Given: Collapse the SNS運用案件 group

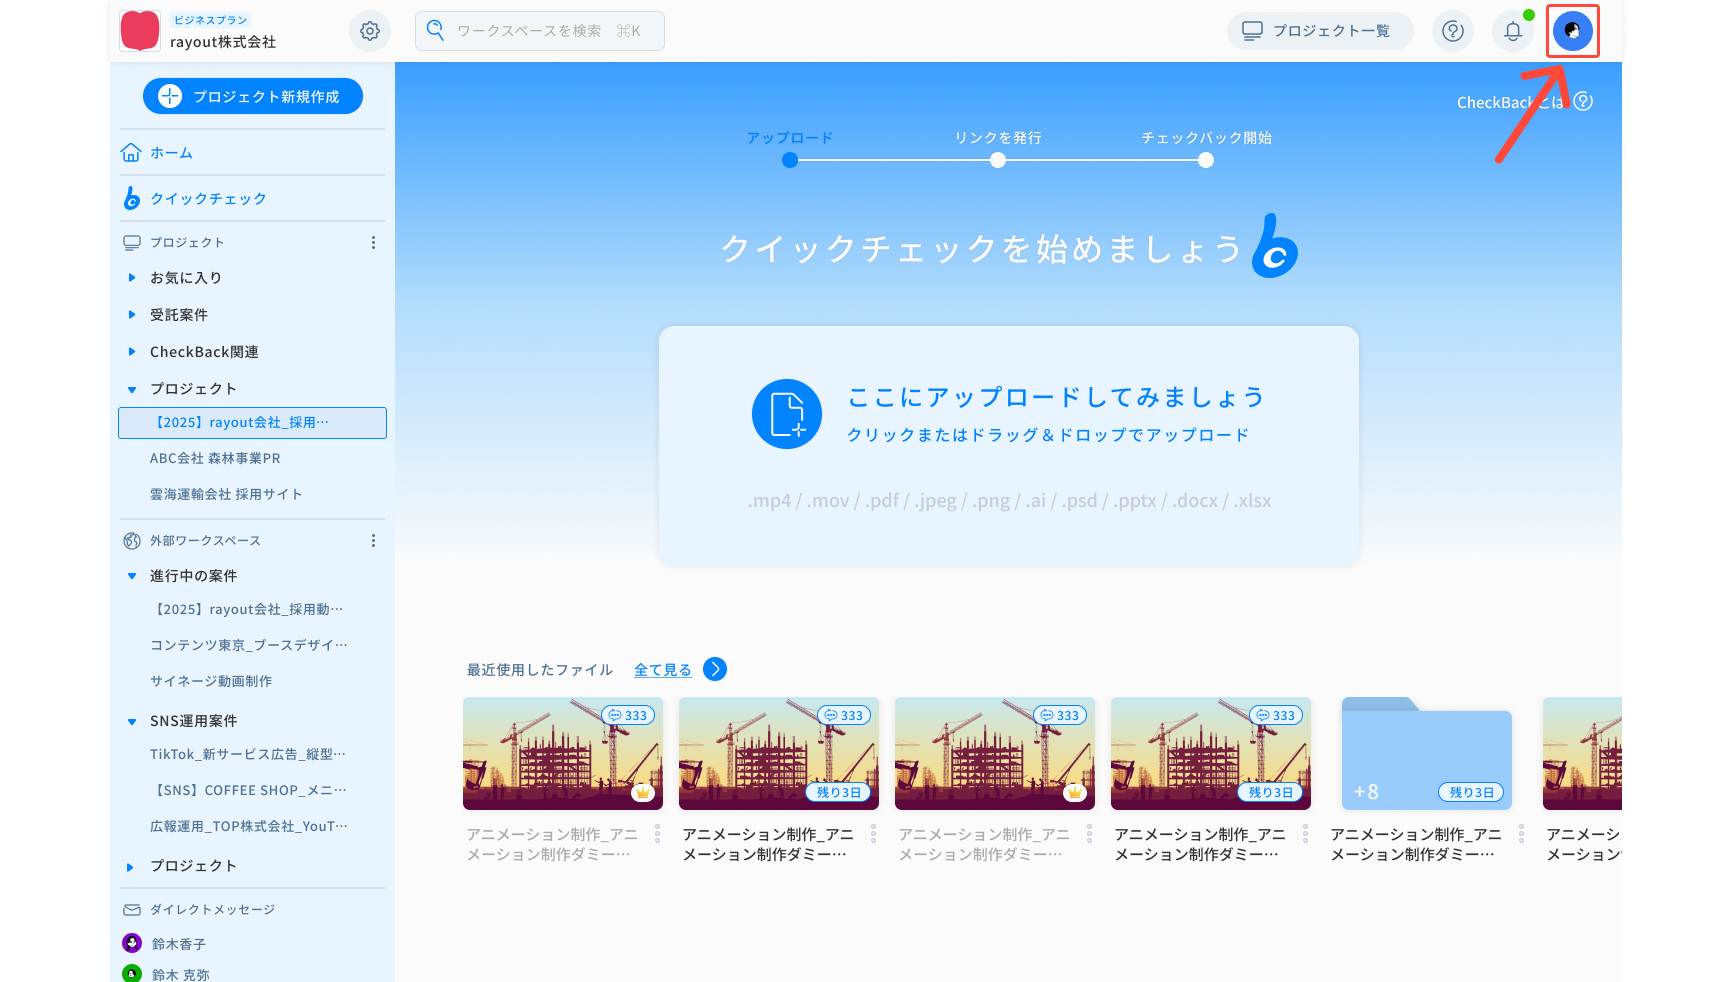Looking at the screenshot, I should pos(131,721).
